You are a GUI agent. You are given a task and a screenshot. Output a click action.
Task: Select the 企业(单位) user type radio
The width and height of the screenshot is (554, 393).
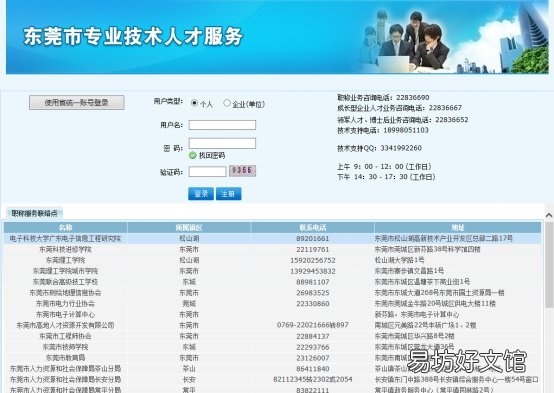(227, 103)
